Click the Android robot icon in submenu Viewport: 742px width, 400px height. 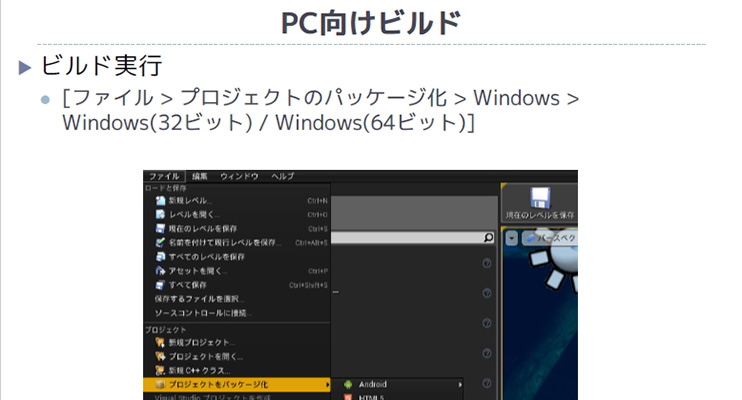348,384
